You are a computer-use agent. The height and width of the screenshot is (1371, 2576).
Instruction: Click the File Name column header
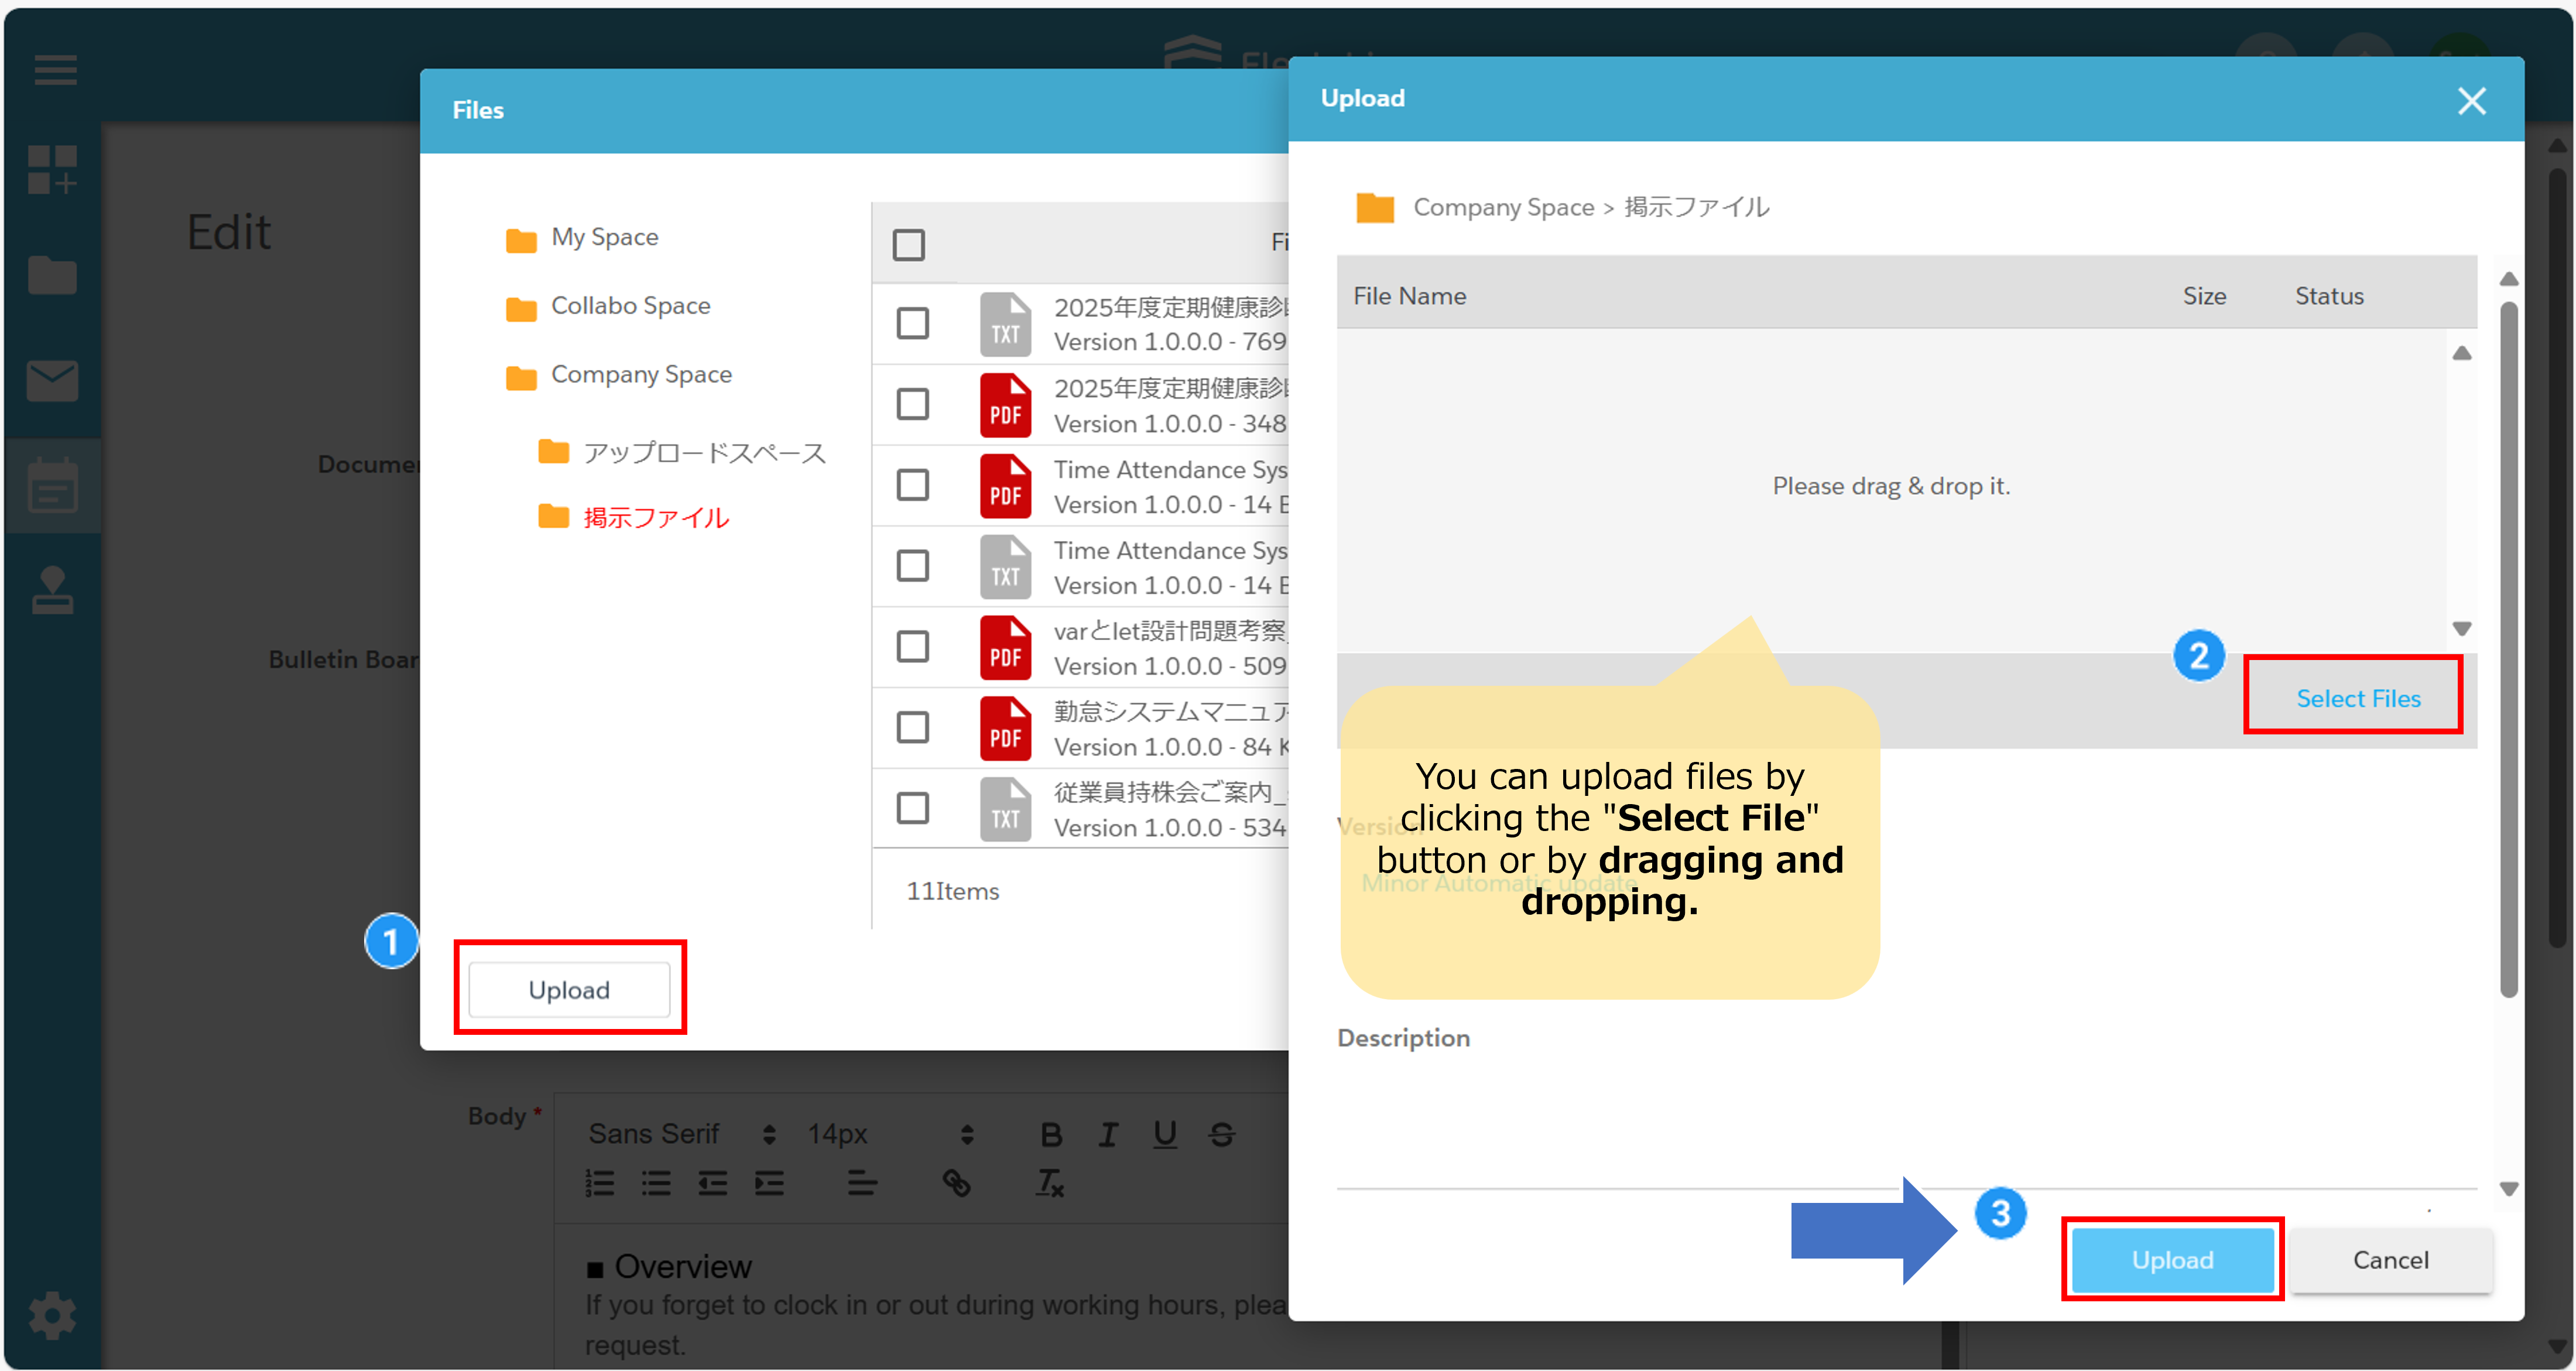1409,297
